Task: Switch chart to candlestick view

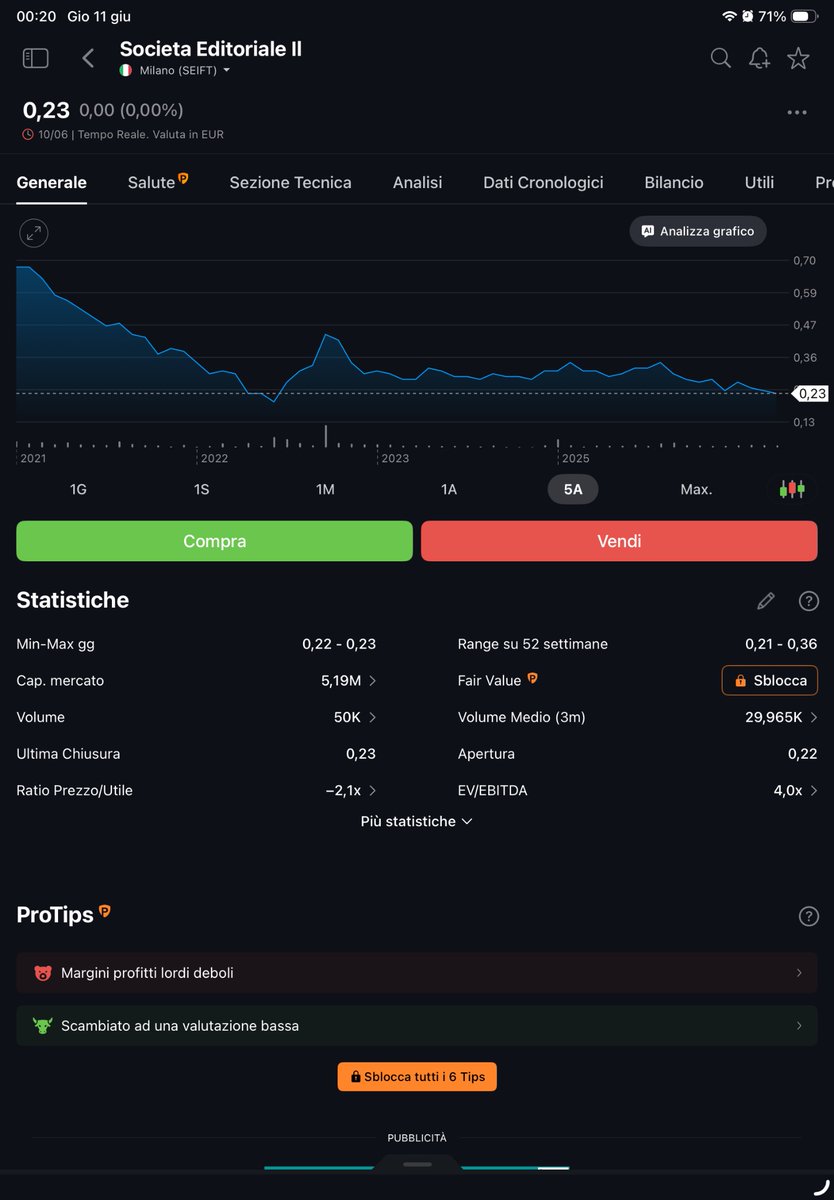Action: [792, 489]
